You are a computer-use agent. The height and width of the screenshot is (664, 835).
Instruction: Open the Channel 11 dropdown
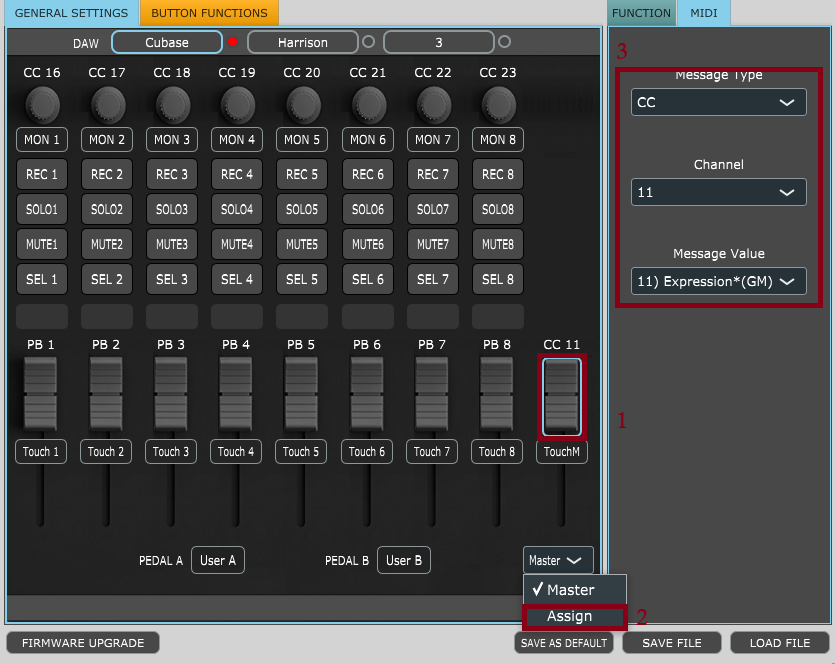point(718,192)
